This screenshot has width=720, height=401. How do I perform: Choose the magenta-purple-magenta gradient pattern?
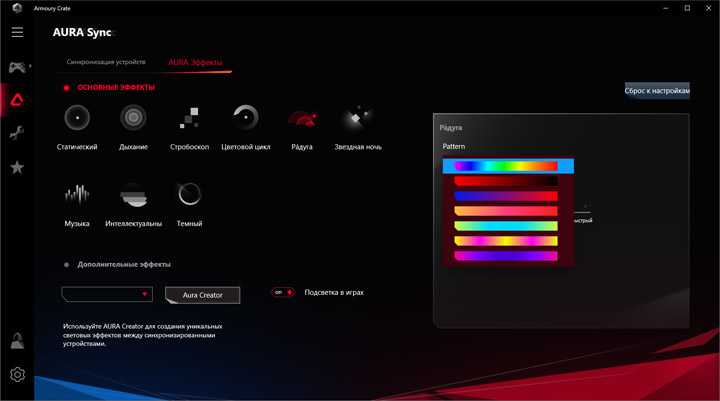pyautogui.click(x=506, y=256)
